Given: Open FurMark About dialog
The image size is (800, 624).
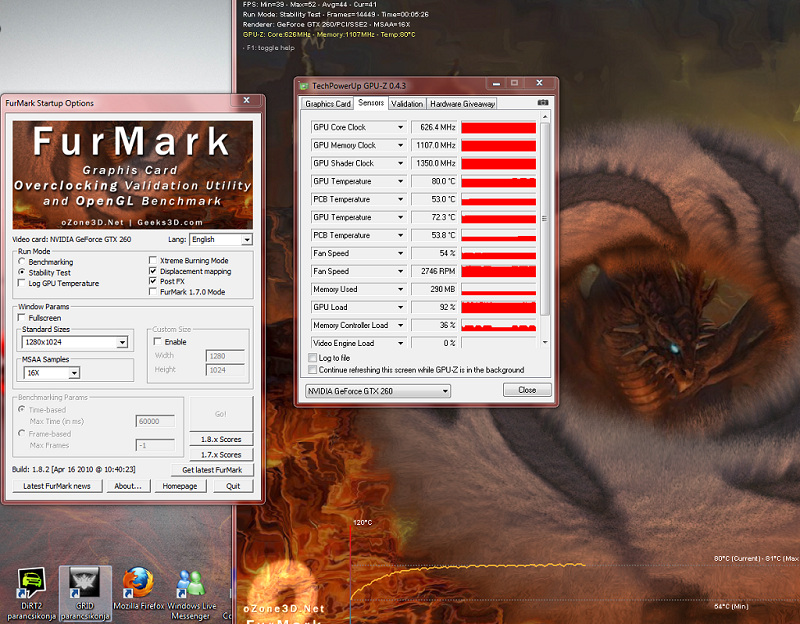Looking at the screenshot, I should (x=128, y=486).
